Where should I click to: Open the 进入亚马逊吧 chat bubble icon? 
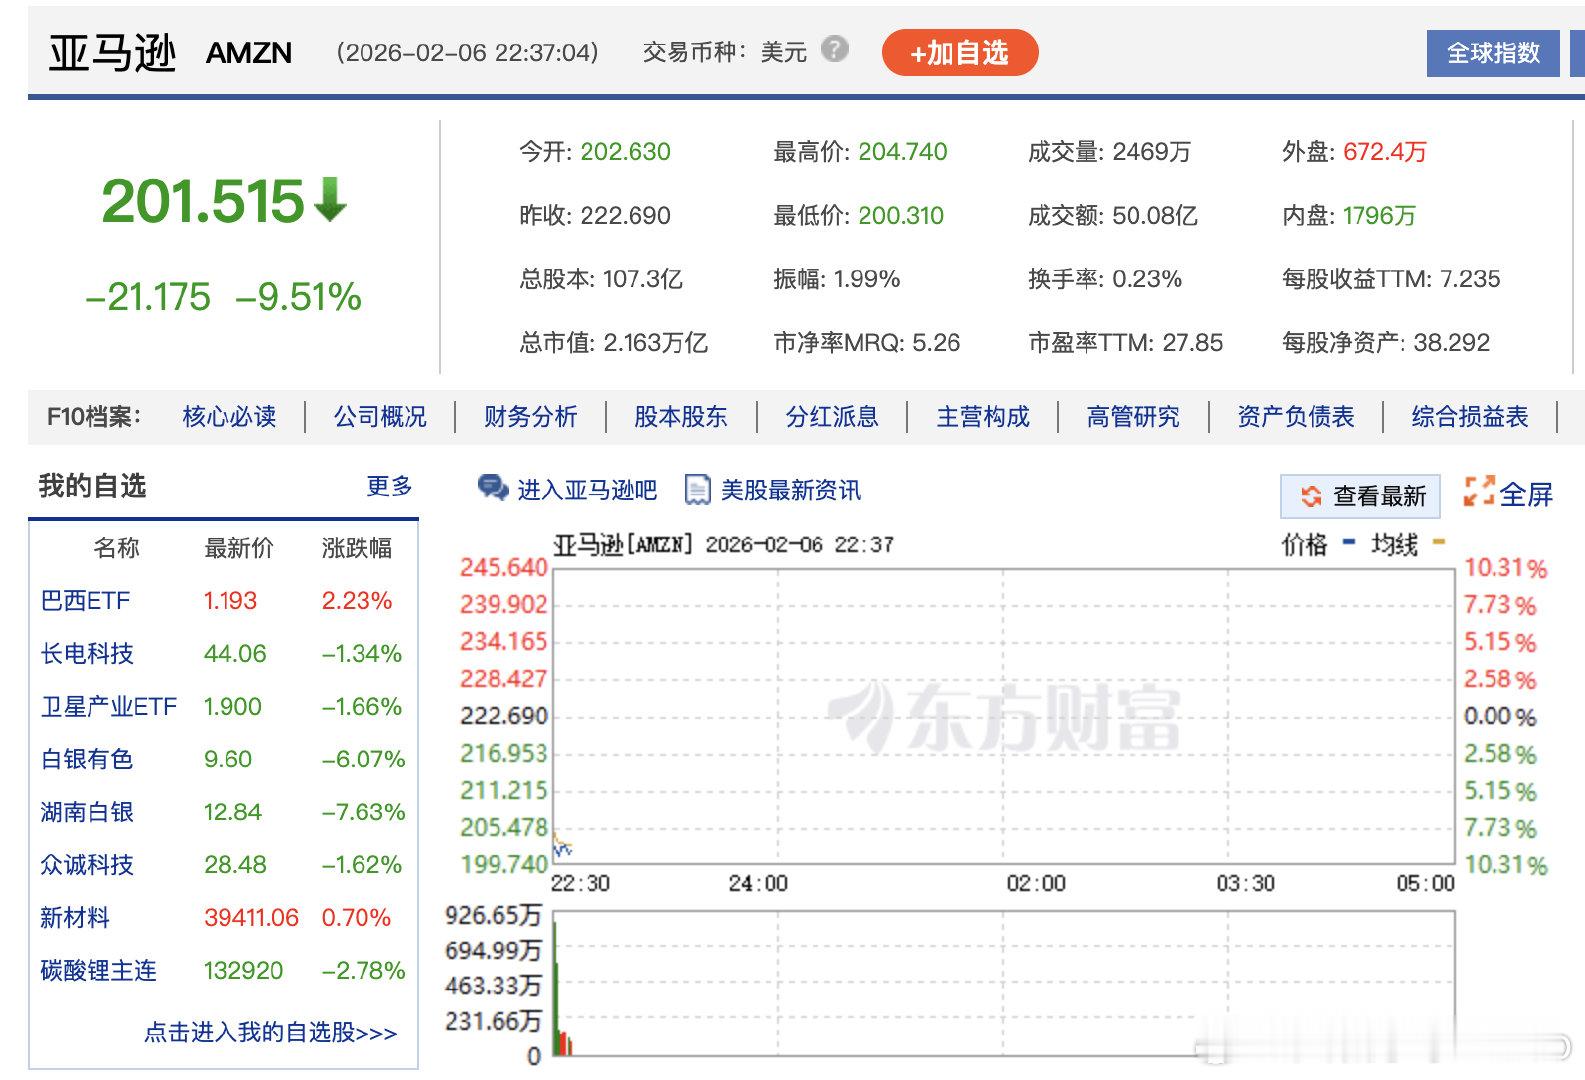click(493, 488)
